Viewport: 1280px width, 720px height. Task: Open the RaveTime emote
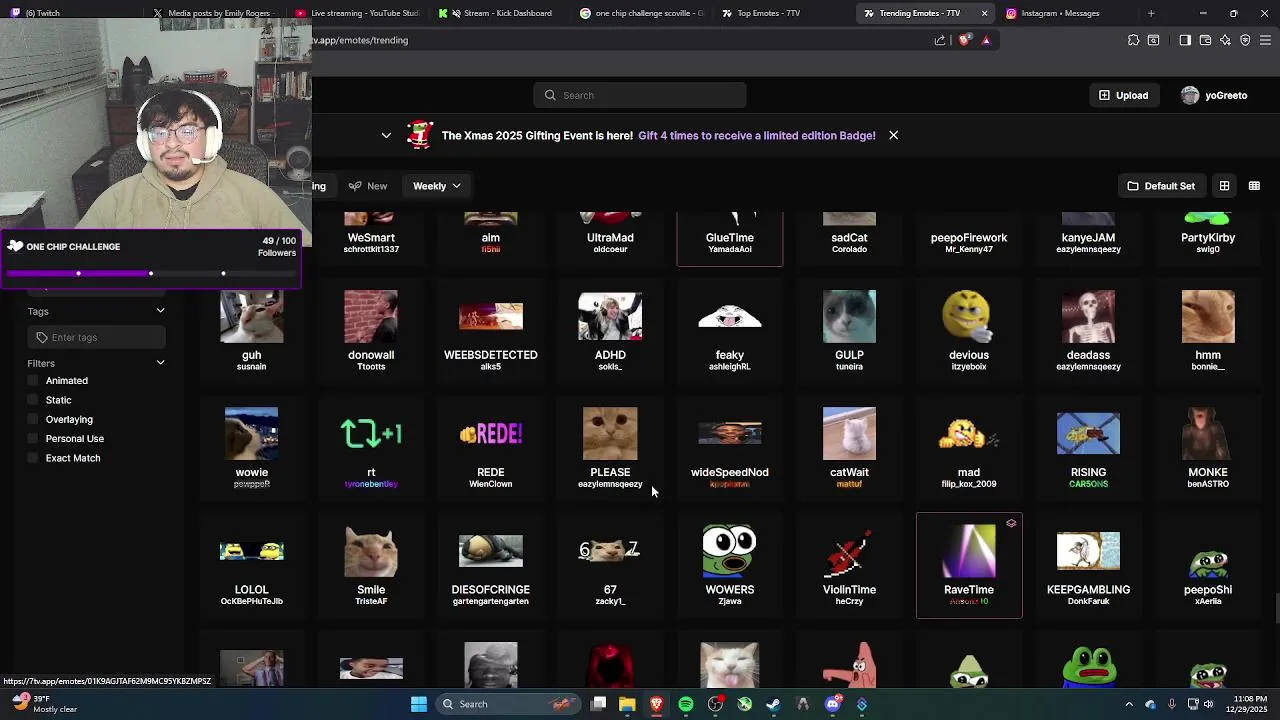pyautogui.click(x=968, y=565)
